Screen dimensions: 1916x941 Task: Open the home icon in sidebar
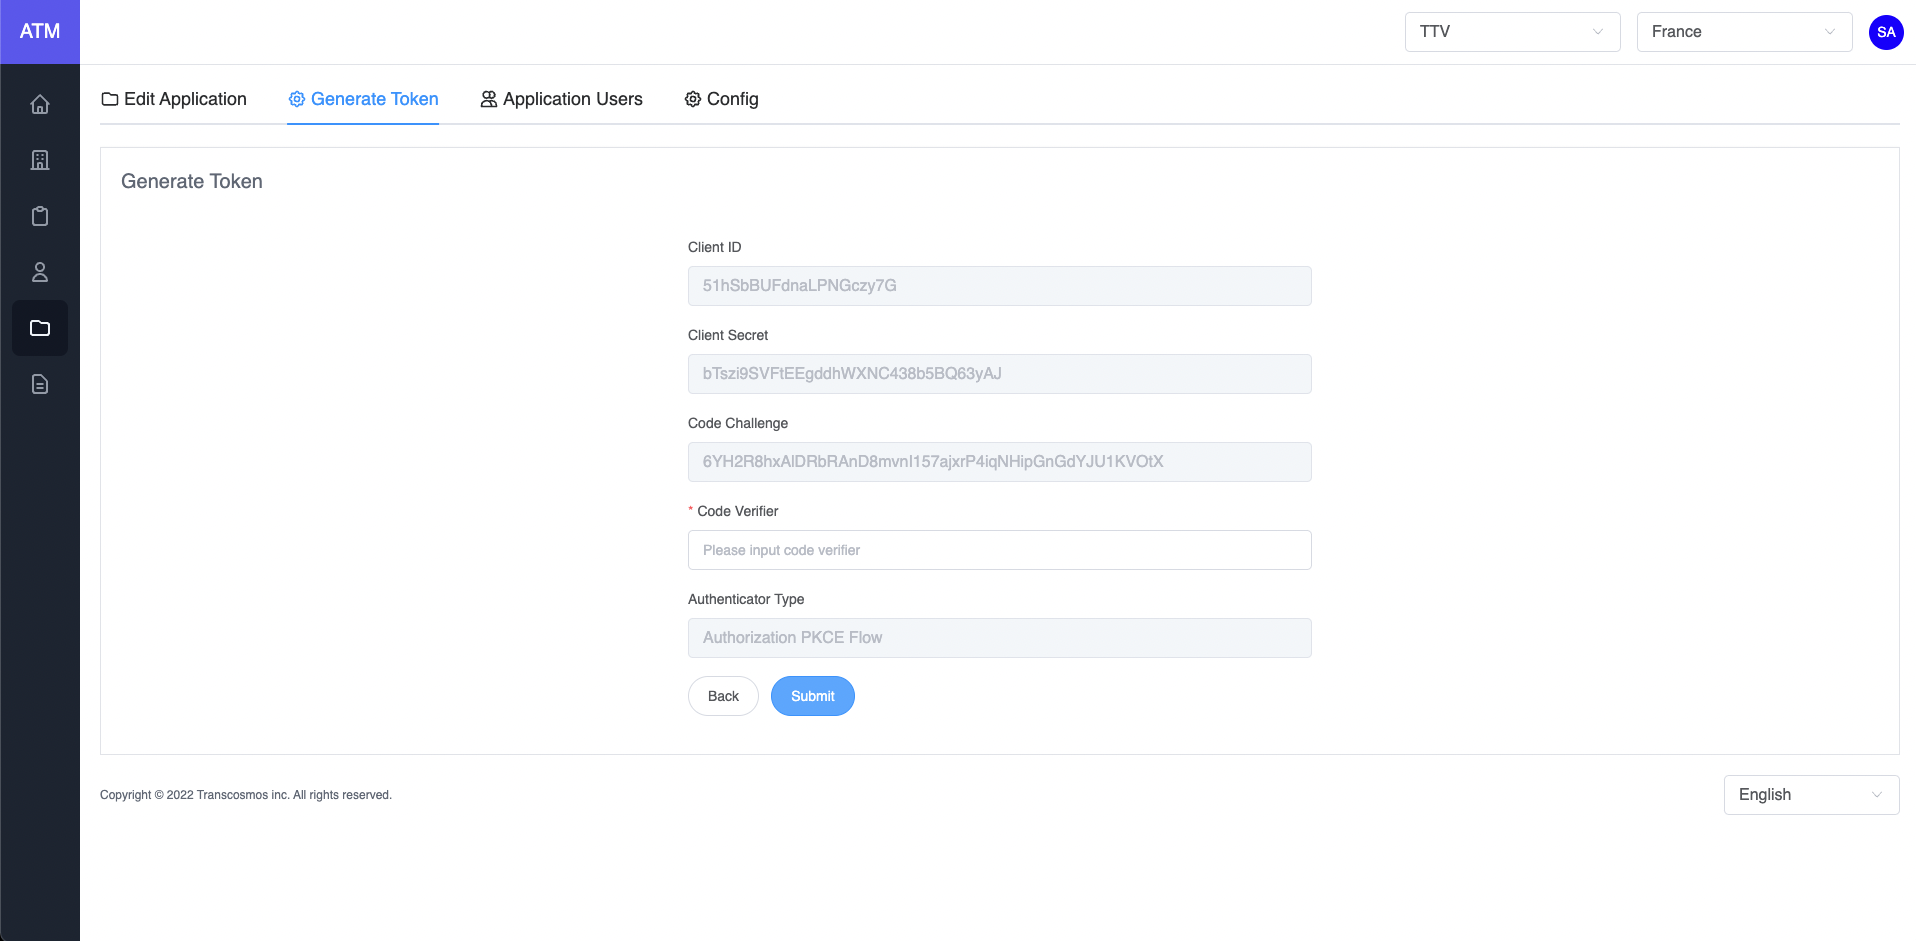pyautogui.click(x=40, y=104)
